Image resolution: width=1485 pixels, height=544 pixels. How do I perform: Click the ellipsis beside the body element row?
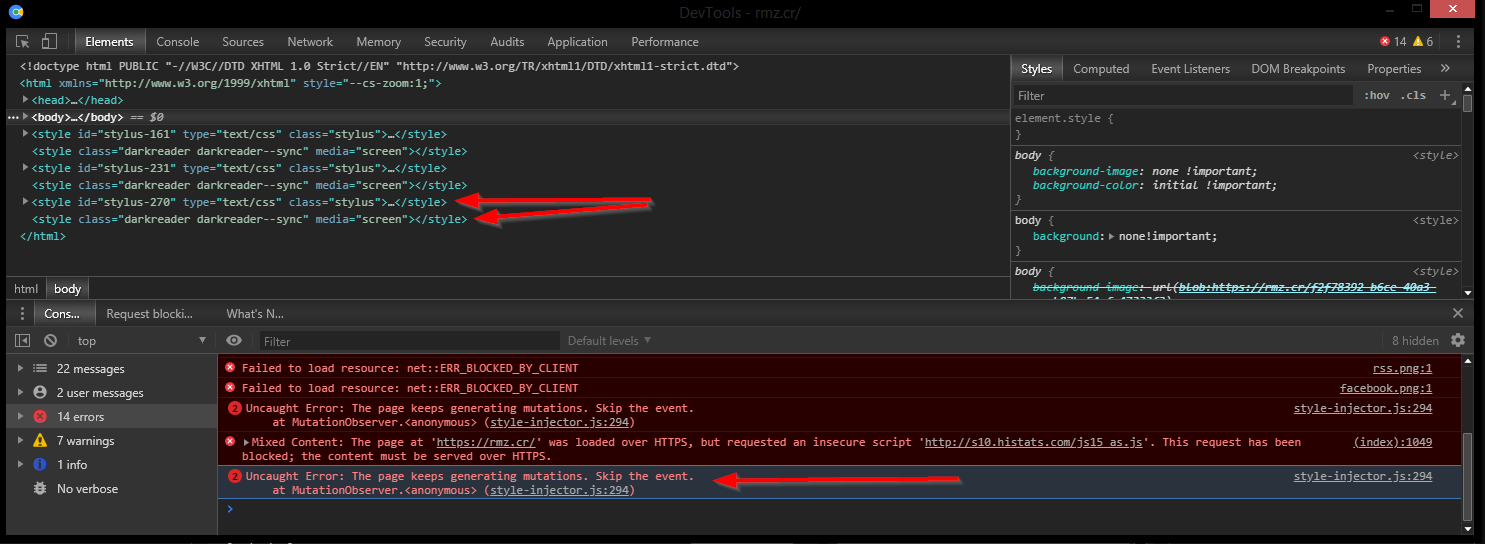[x=13, y=117]
